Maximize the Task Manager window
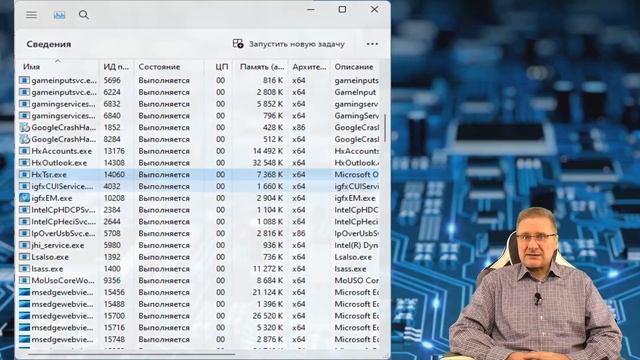The image size is (640, 360). (x=342, y=9)
